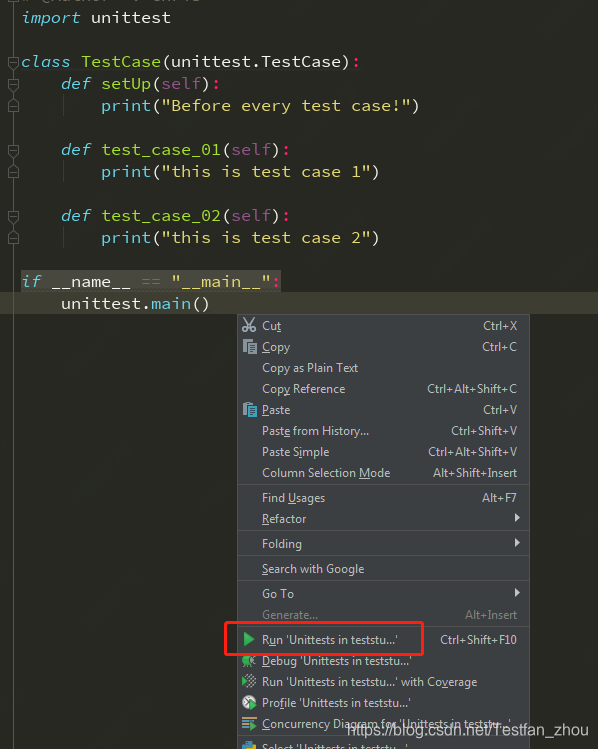Choose Copy Reference from menu

[x=384, y=389]
